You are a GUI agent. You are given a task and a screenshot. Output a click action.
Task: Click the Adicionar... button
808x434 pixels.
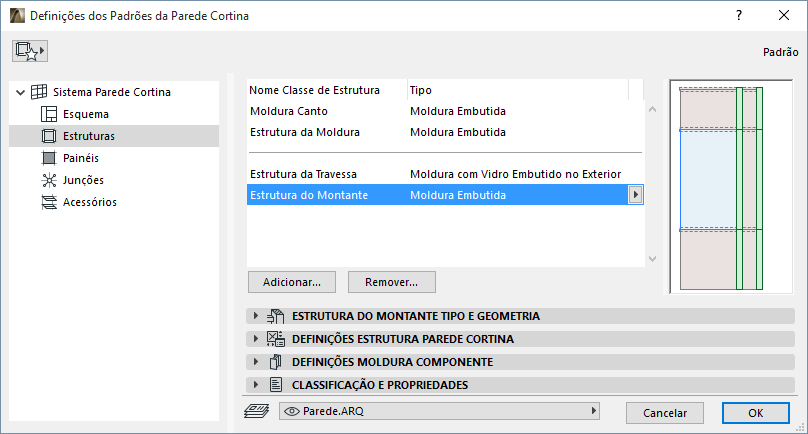pos(292,282)
